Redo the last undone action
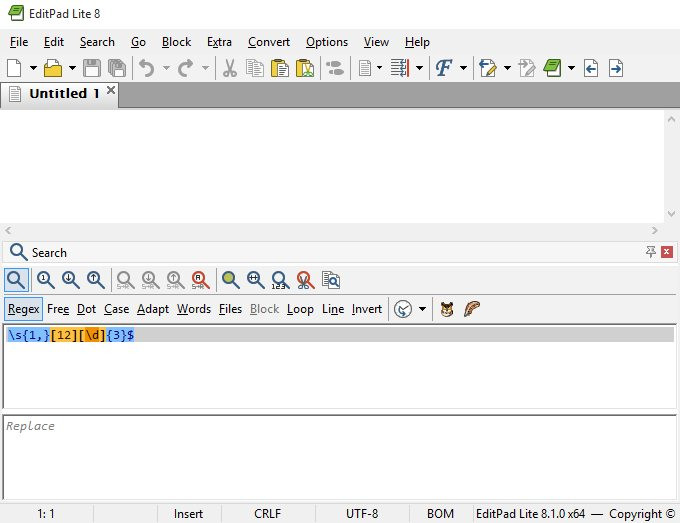This screenshot has height=523, width=680. [x=186, y=68]
